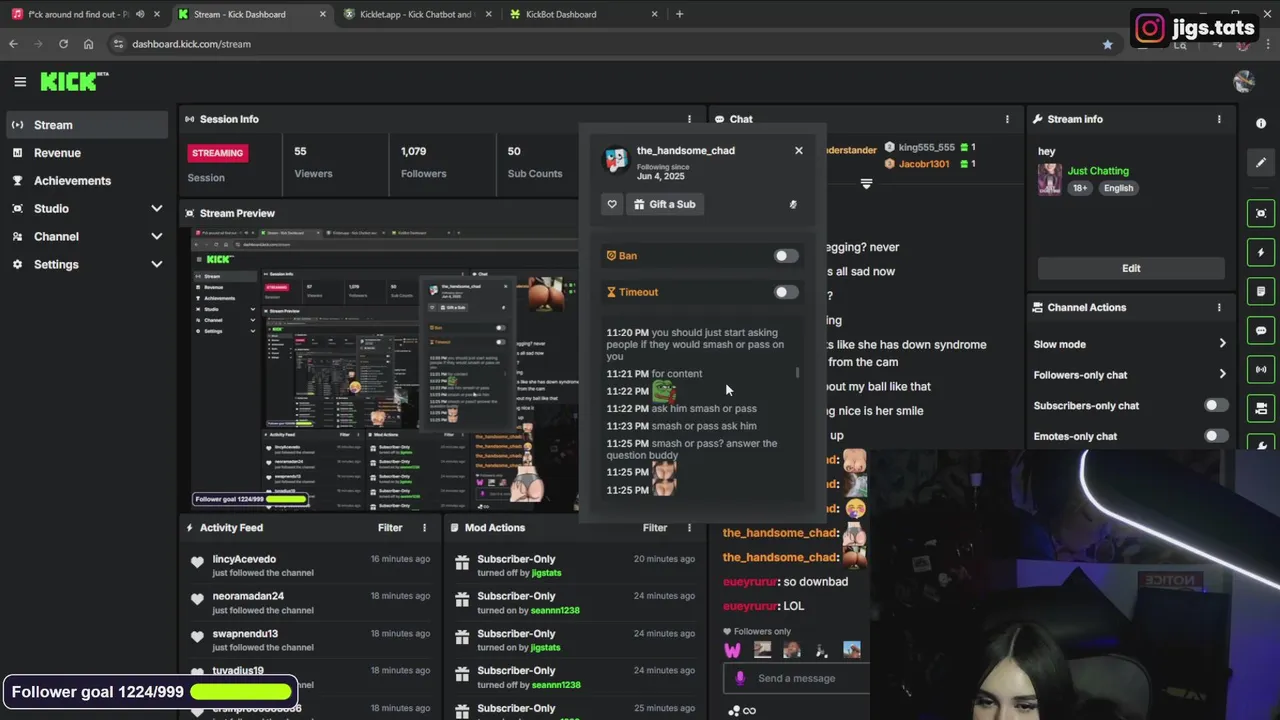Screen dimensions: 1280x720
Task: Click neoramadan24 in Activity Feed
Action: pyautogui.click(x=248, y=596)
